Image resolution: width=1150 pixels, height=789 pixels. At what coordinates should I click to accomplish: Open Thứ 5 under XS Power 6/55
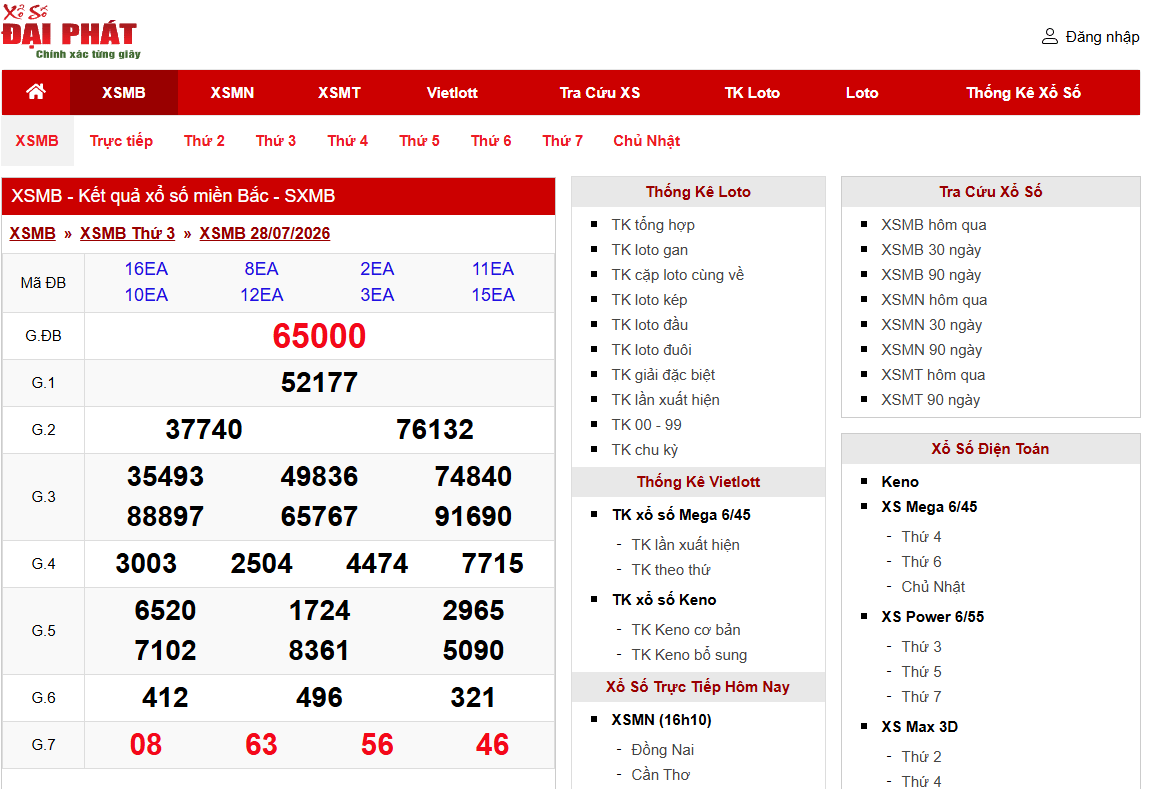(x=921, y=672)
